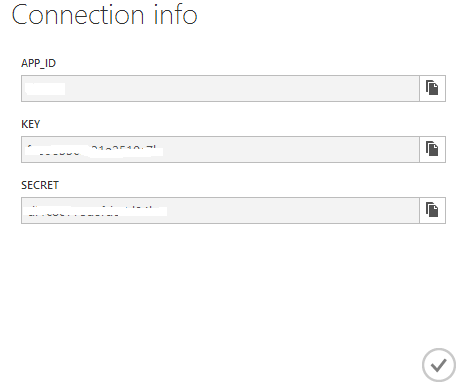Click the Connection info heading

pos(105,15)
